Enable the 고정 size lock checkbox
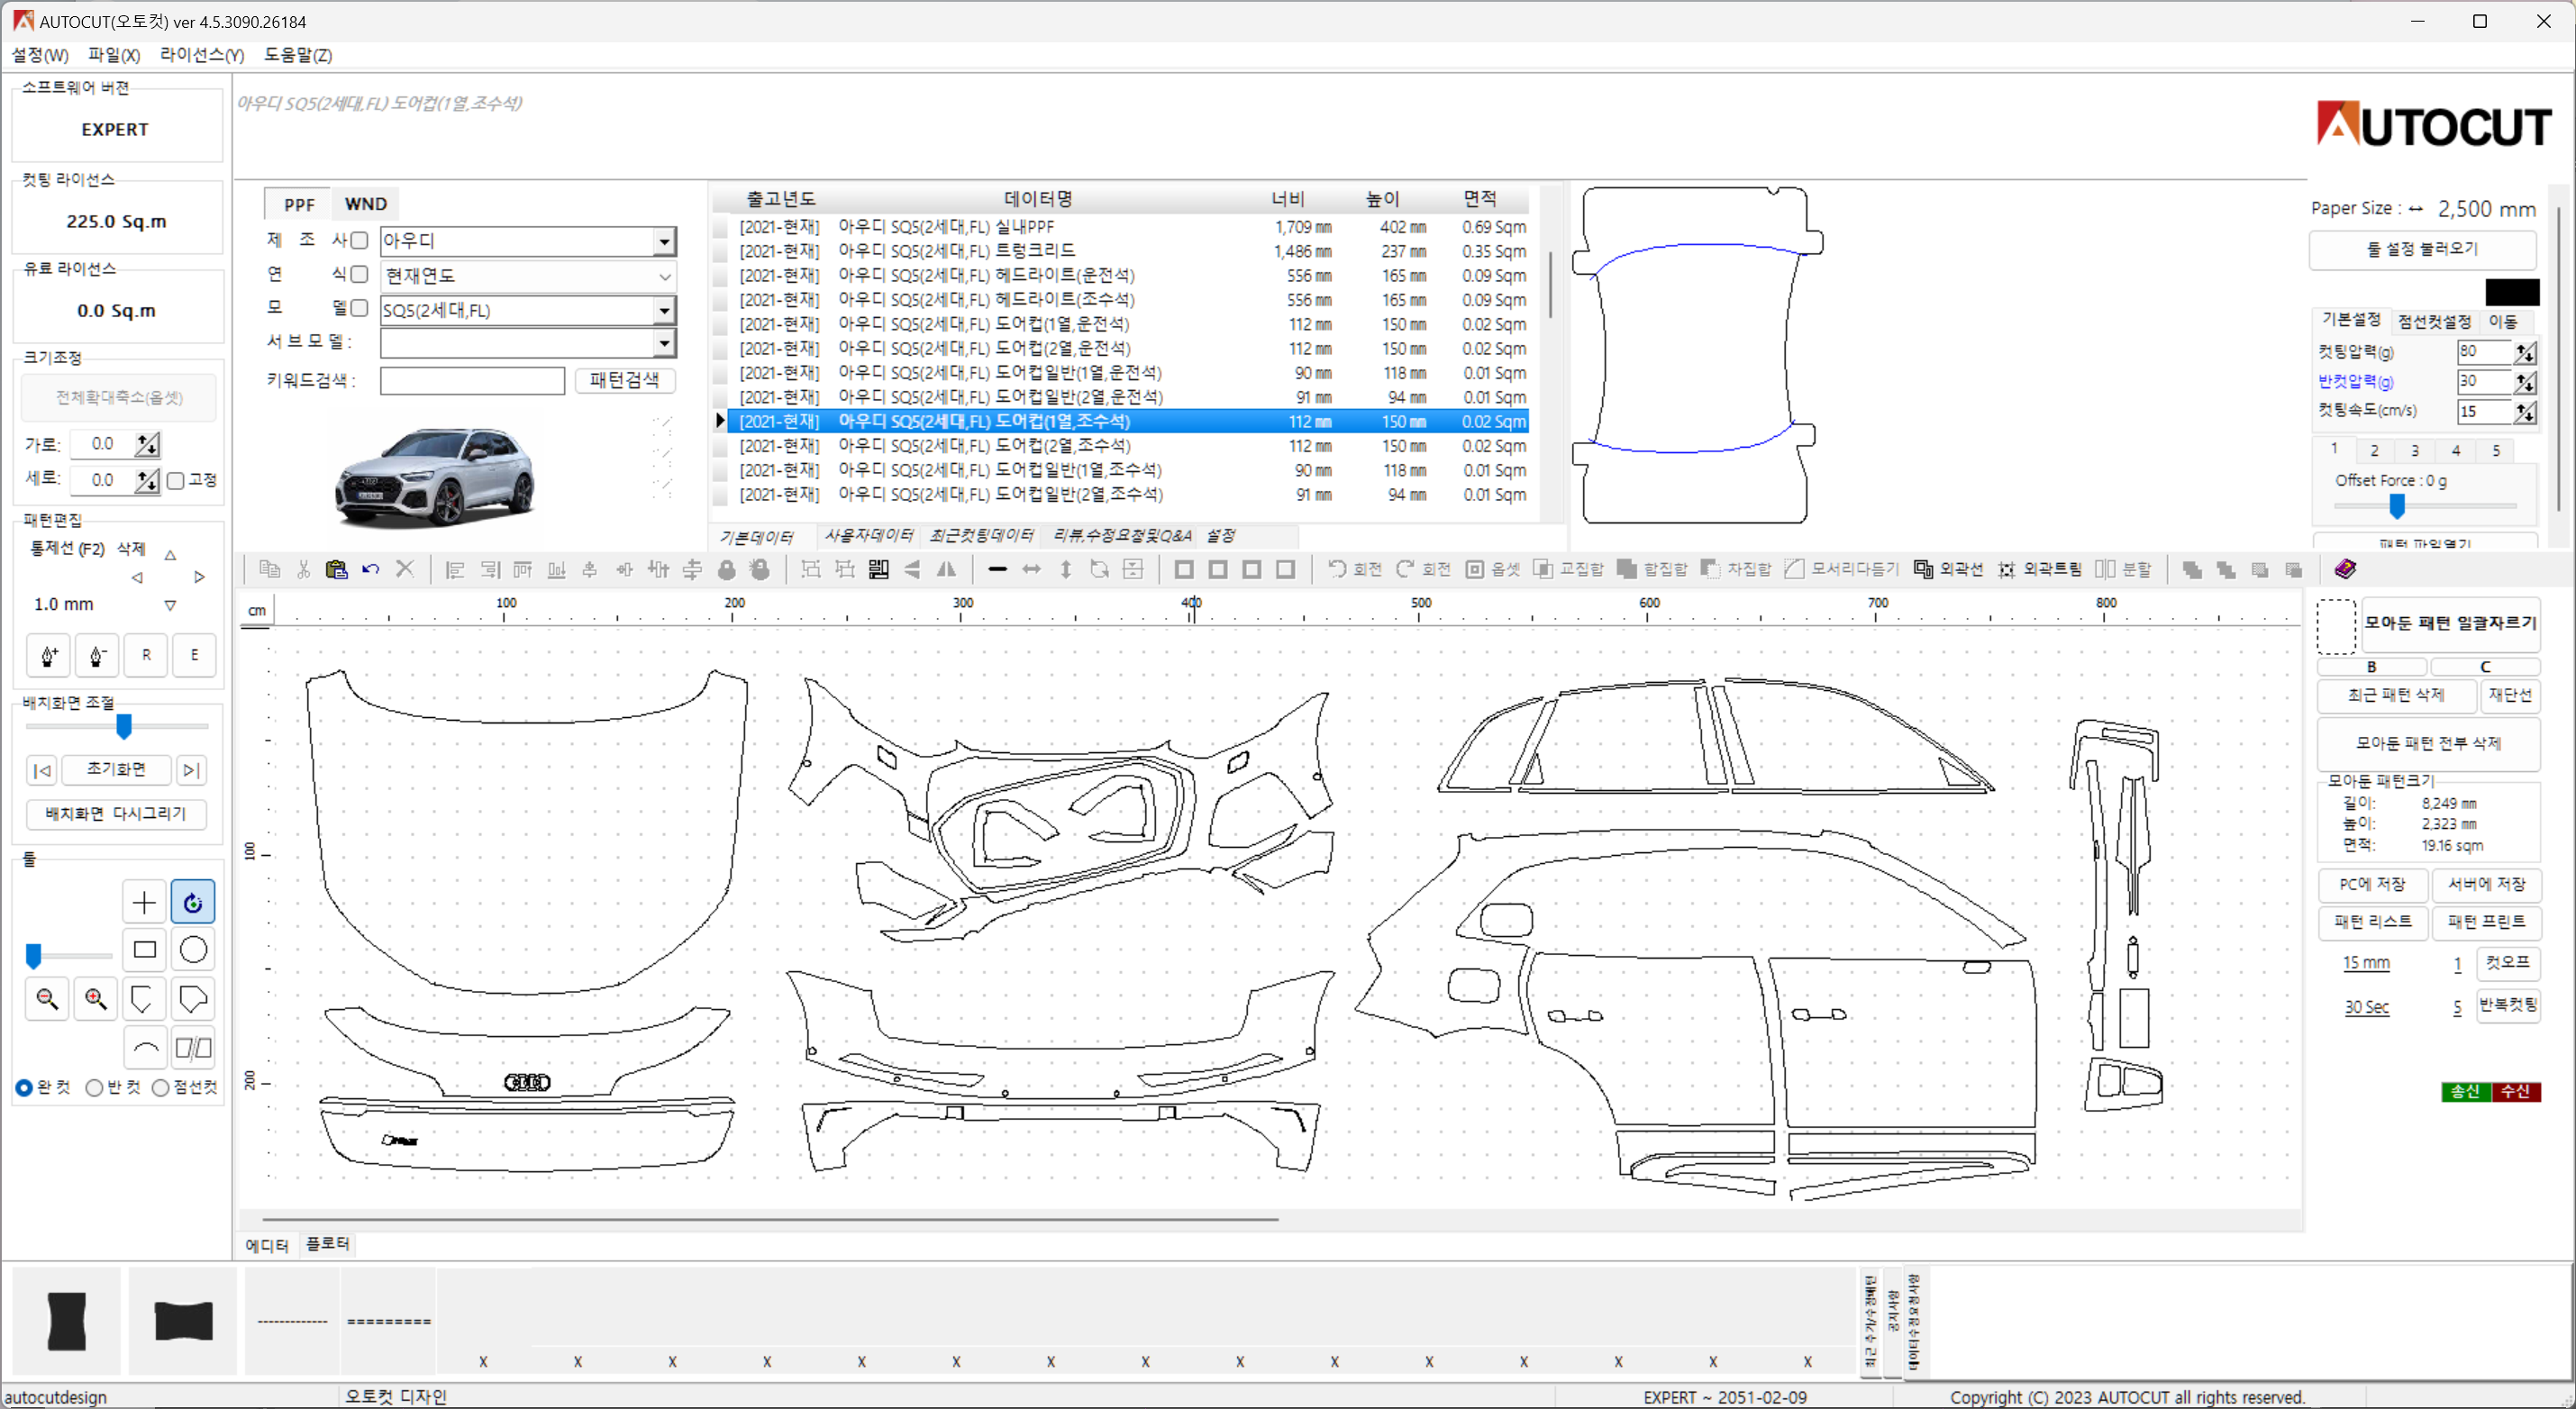This screenshot has width=2576, height=1409. (176, 480)
